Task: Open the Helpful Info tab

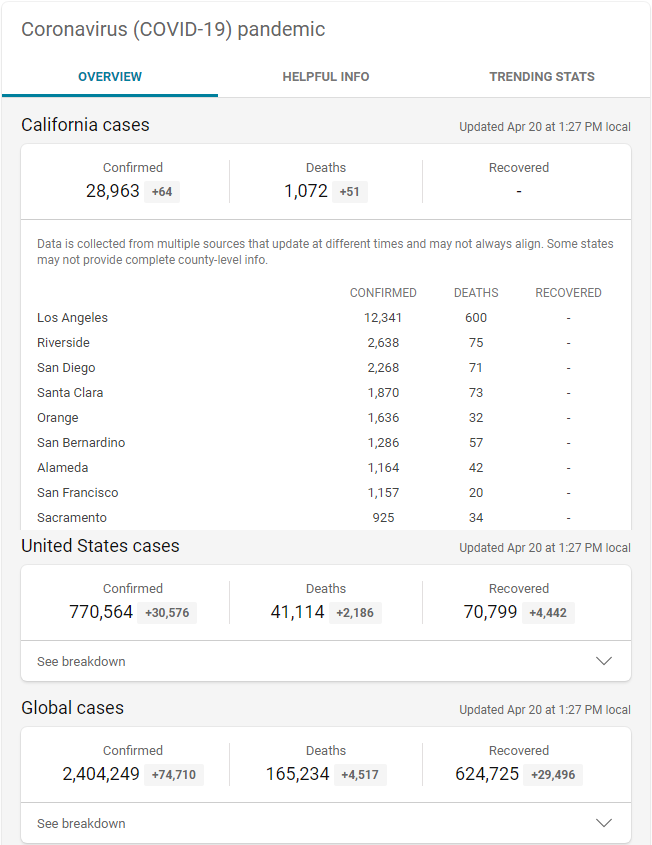Action: click(326, 77)
